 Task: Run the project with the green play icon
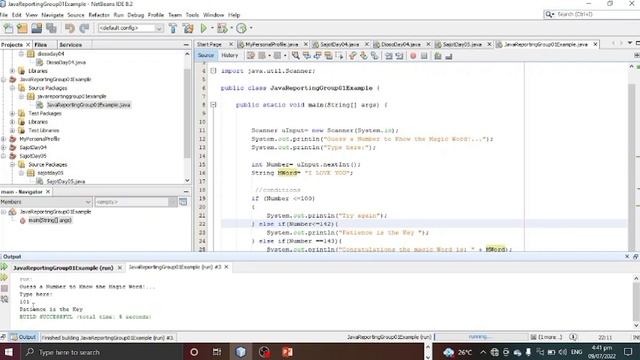(204, 28)
